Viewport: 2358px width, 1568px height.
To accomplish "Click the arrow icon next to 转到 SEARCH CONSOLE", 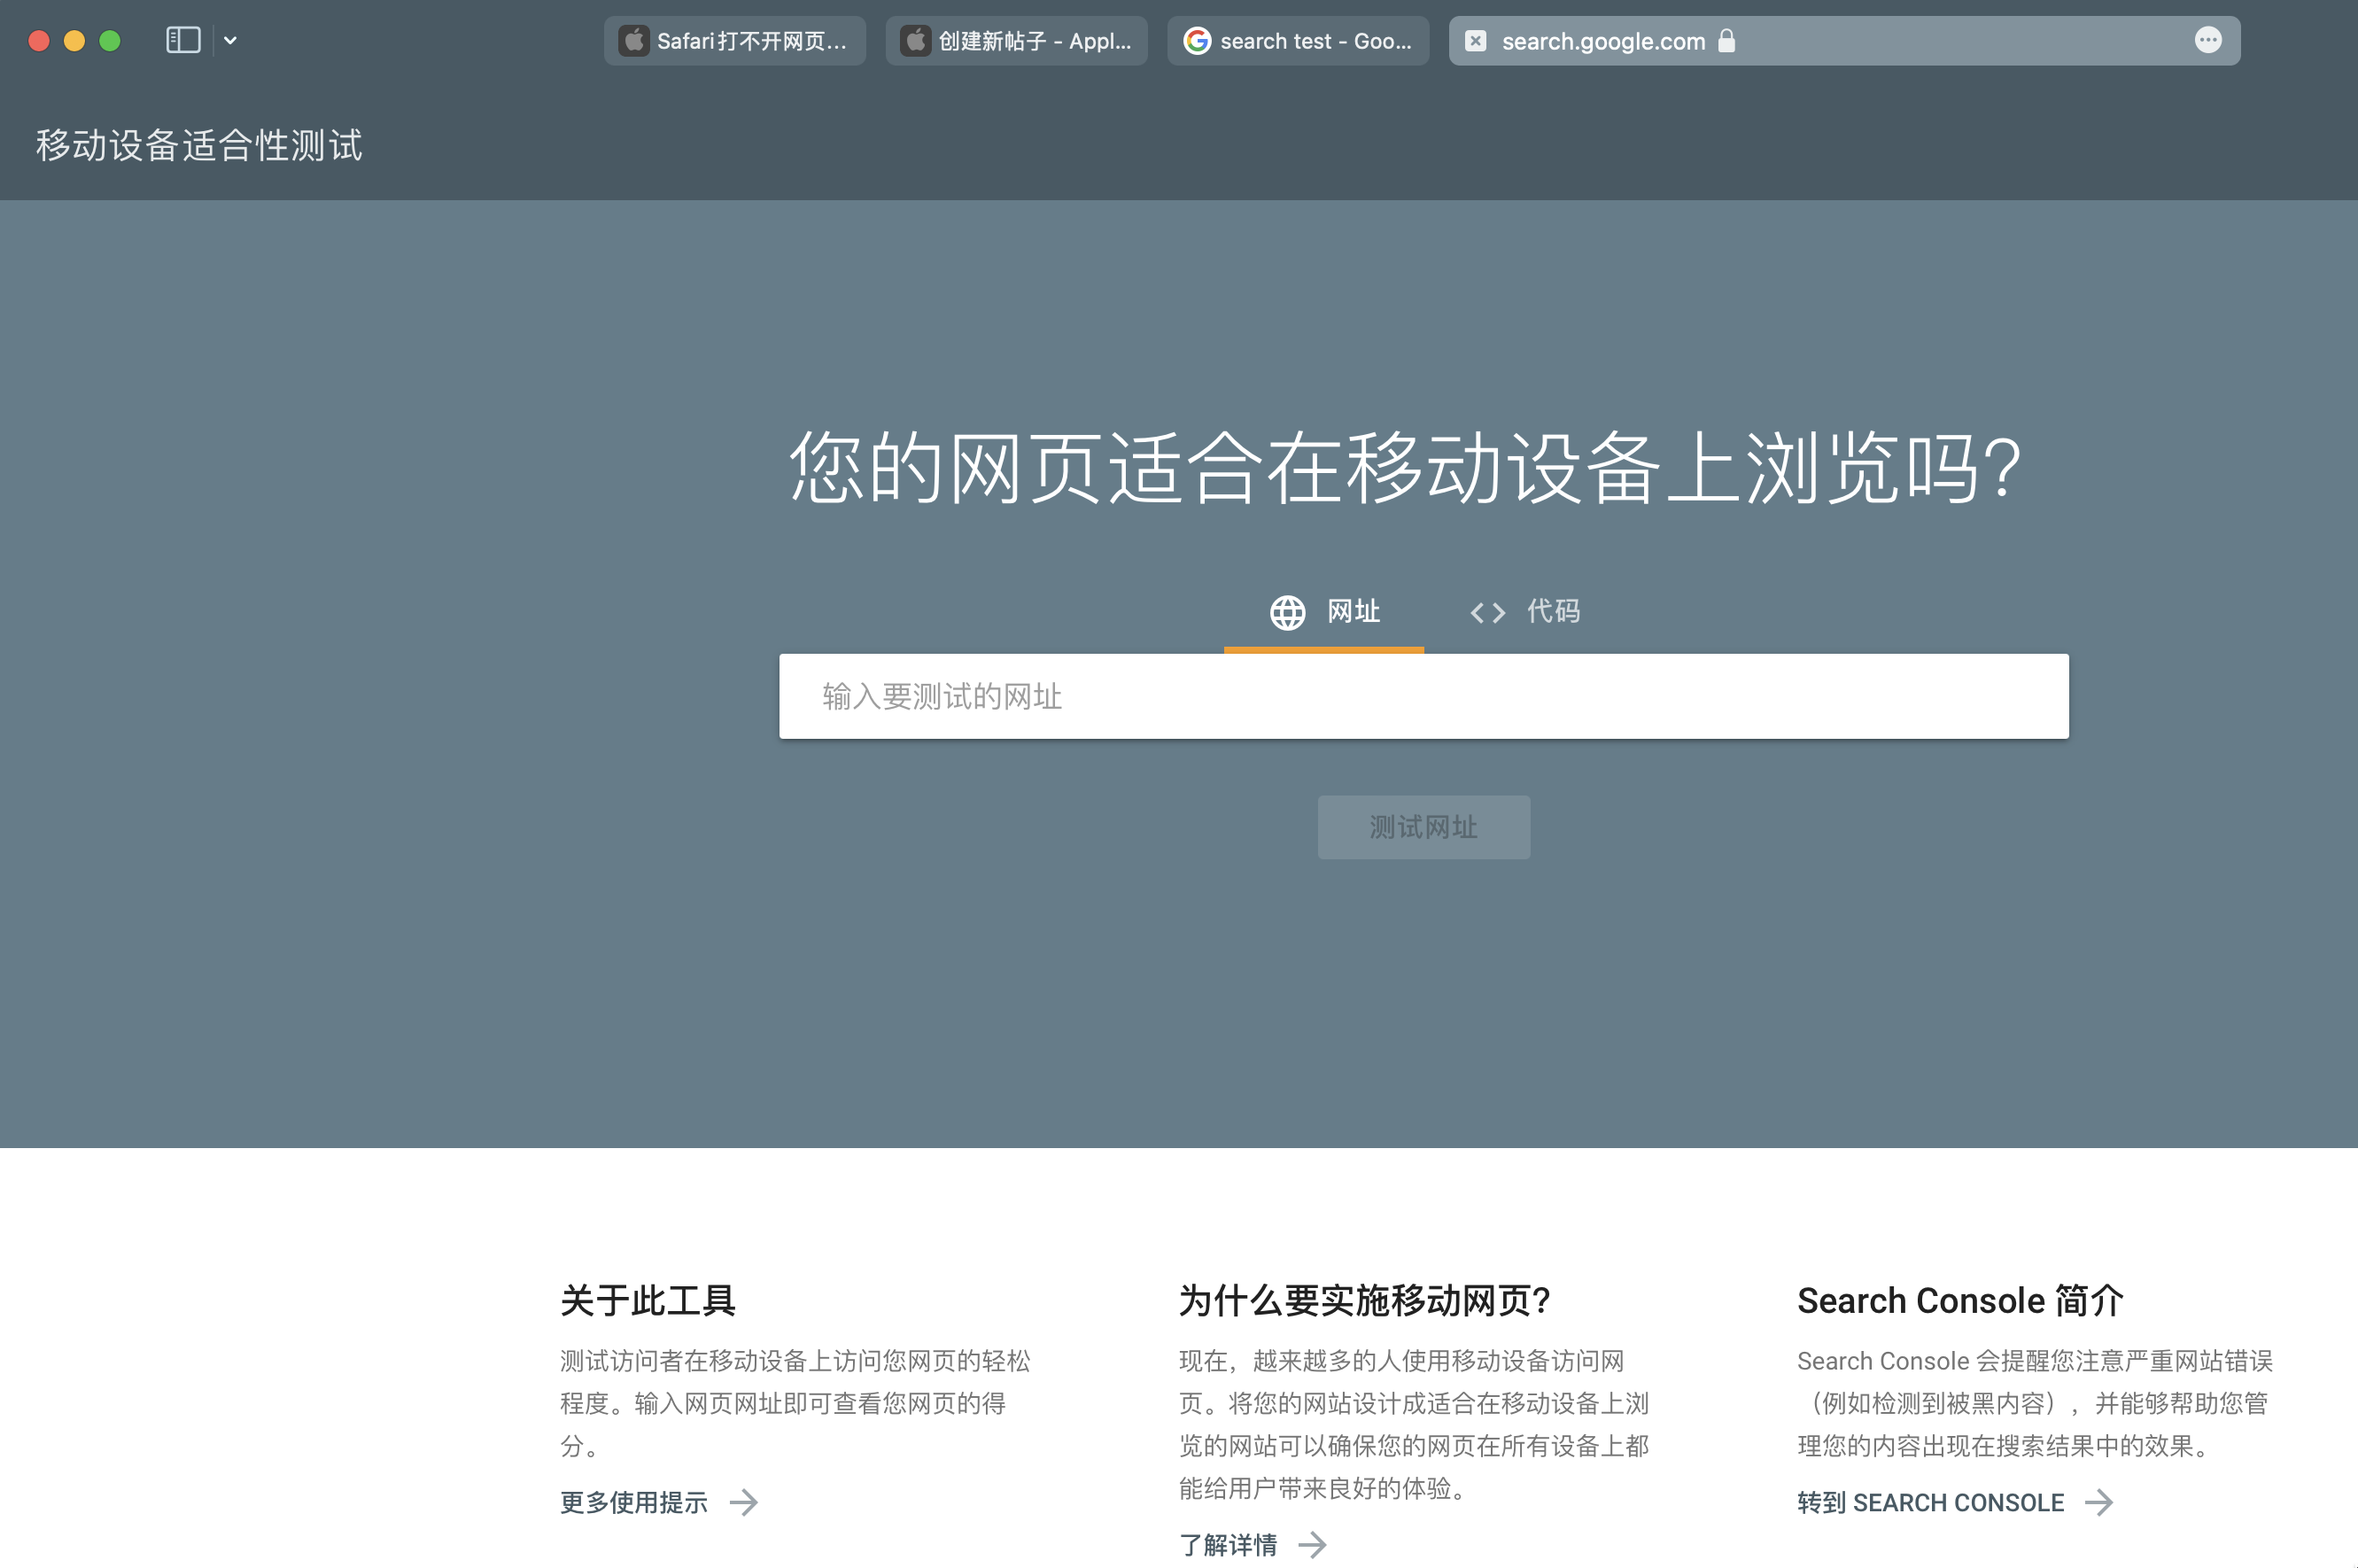I will click(x=2099, y=1502).
